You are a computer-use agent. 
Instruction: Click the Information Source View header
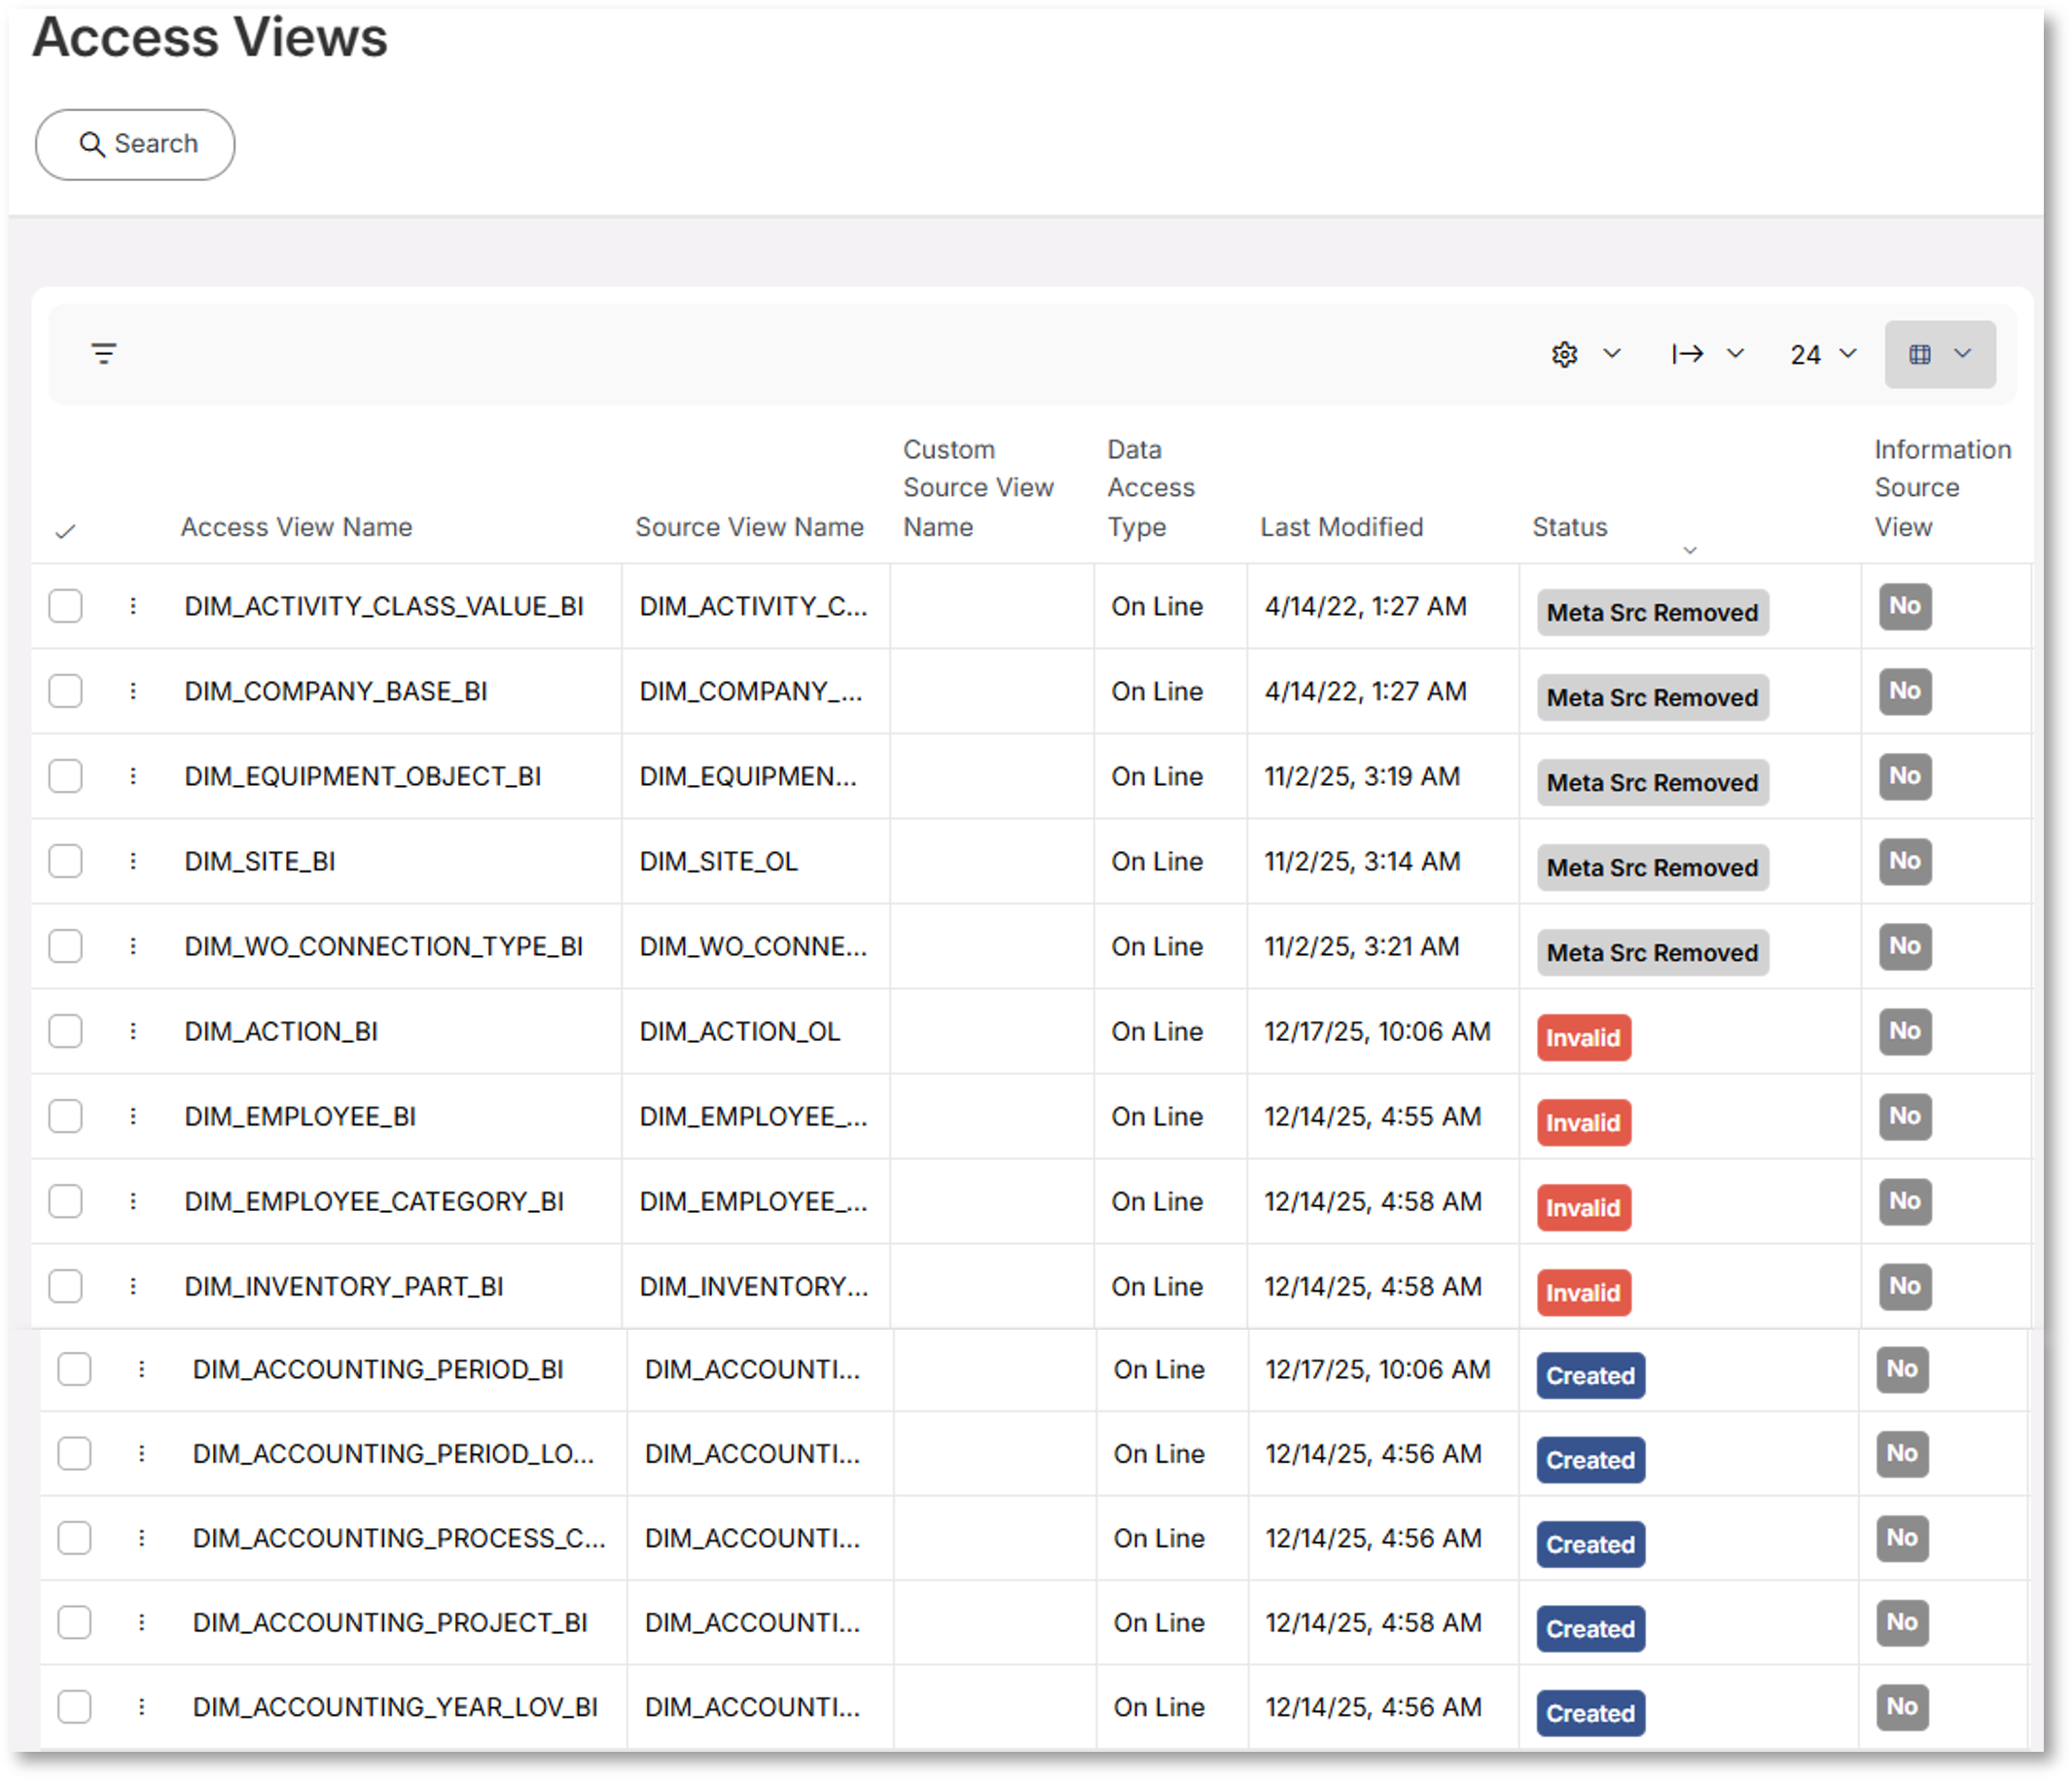(1942, 488)
